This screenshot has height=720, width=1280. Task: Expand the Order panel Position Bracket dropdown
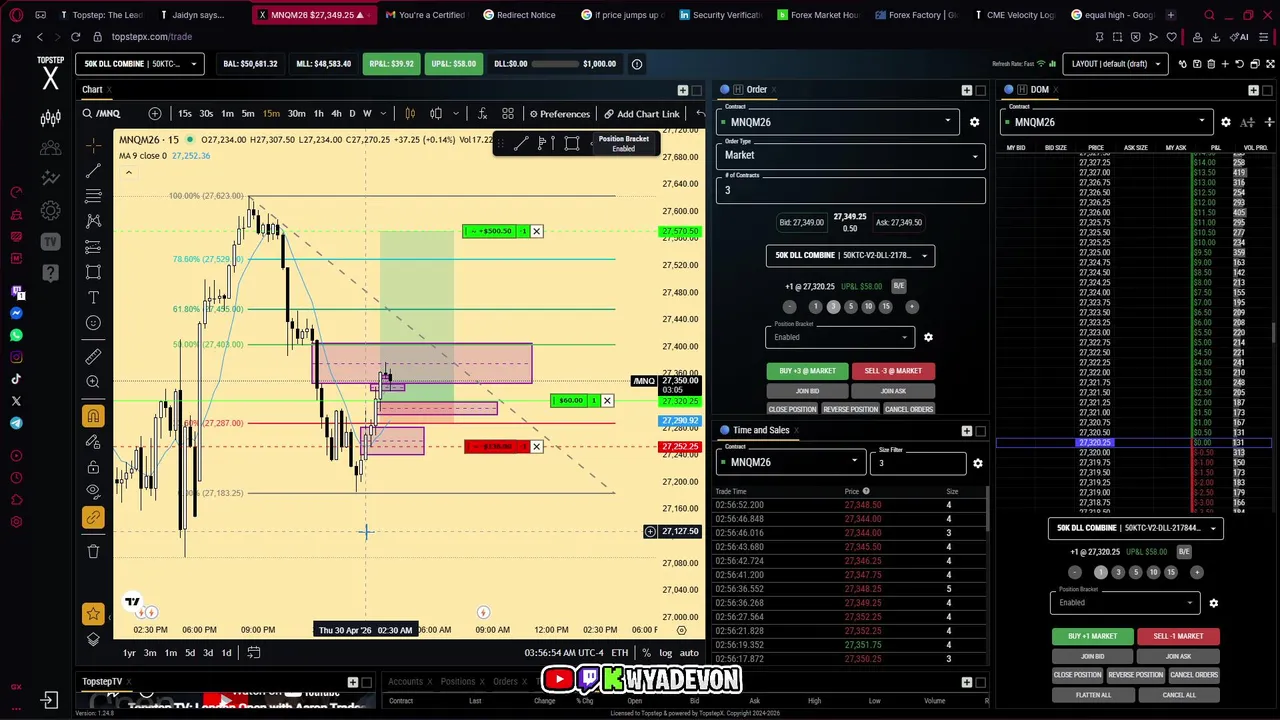pos(840,337)
